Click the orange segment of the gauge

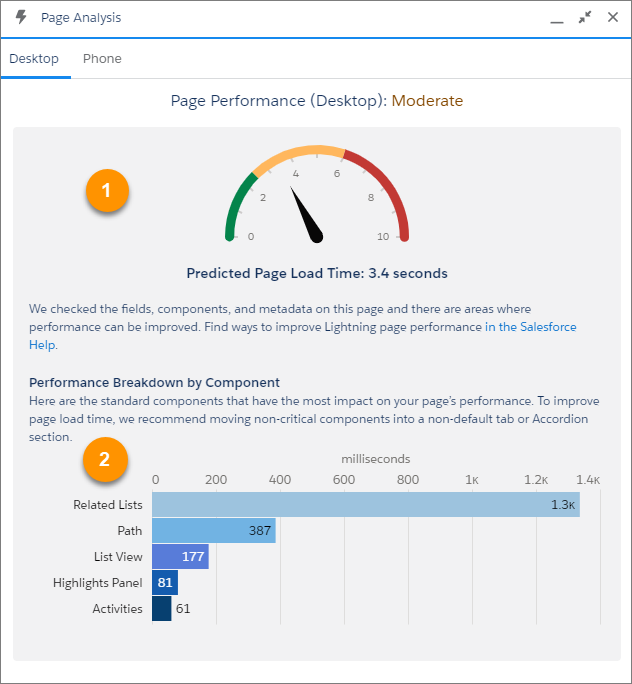pyautogui.click(x=299, y=156)
